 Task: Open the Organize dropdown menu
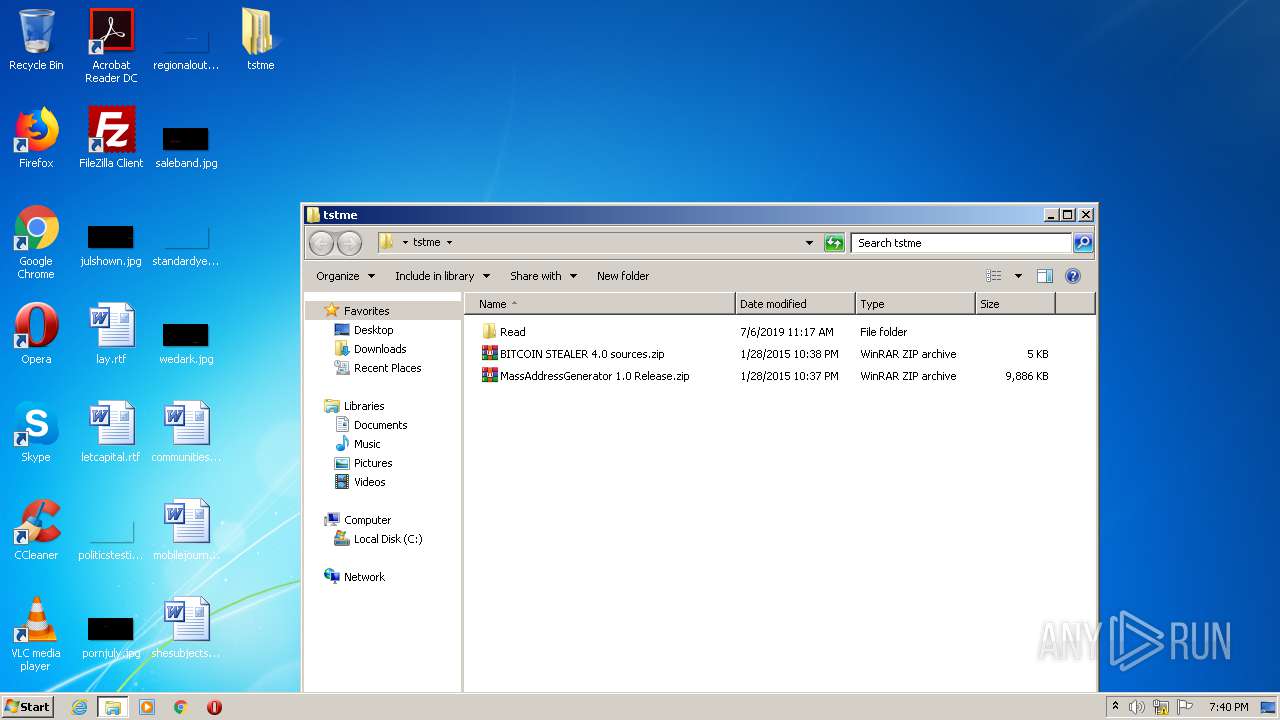[x=345, y=276]
